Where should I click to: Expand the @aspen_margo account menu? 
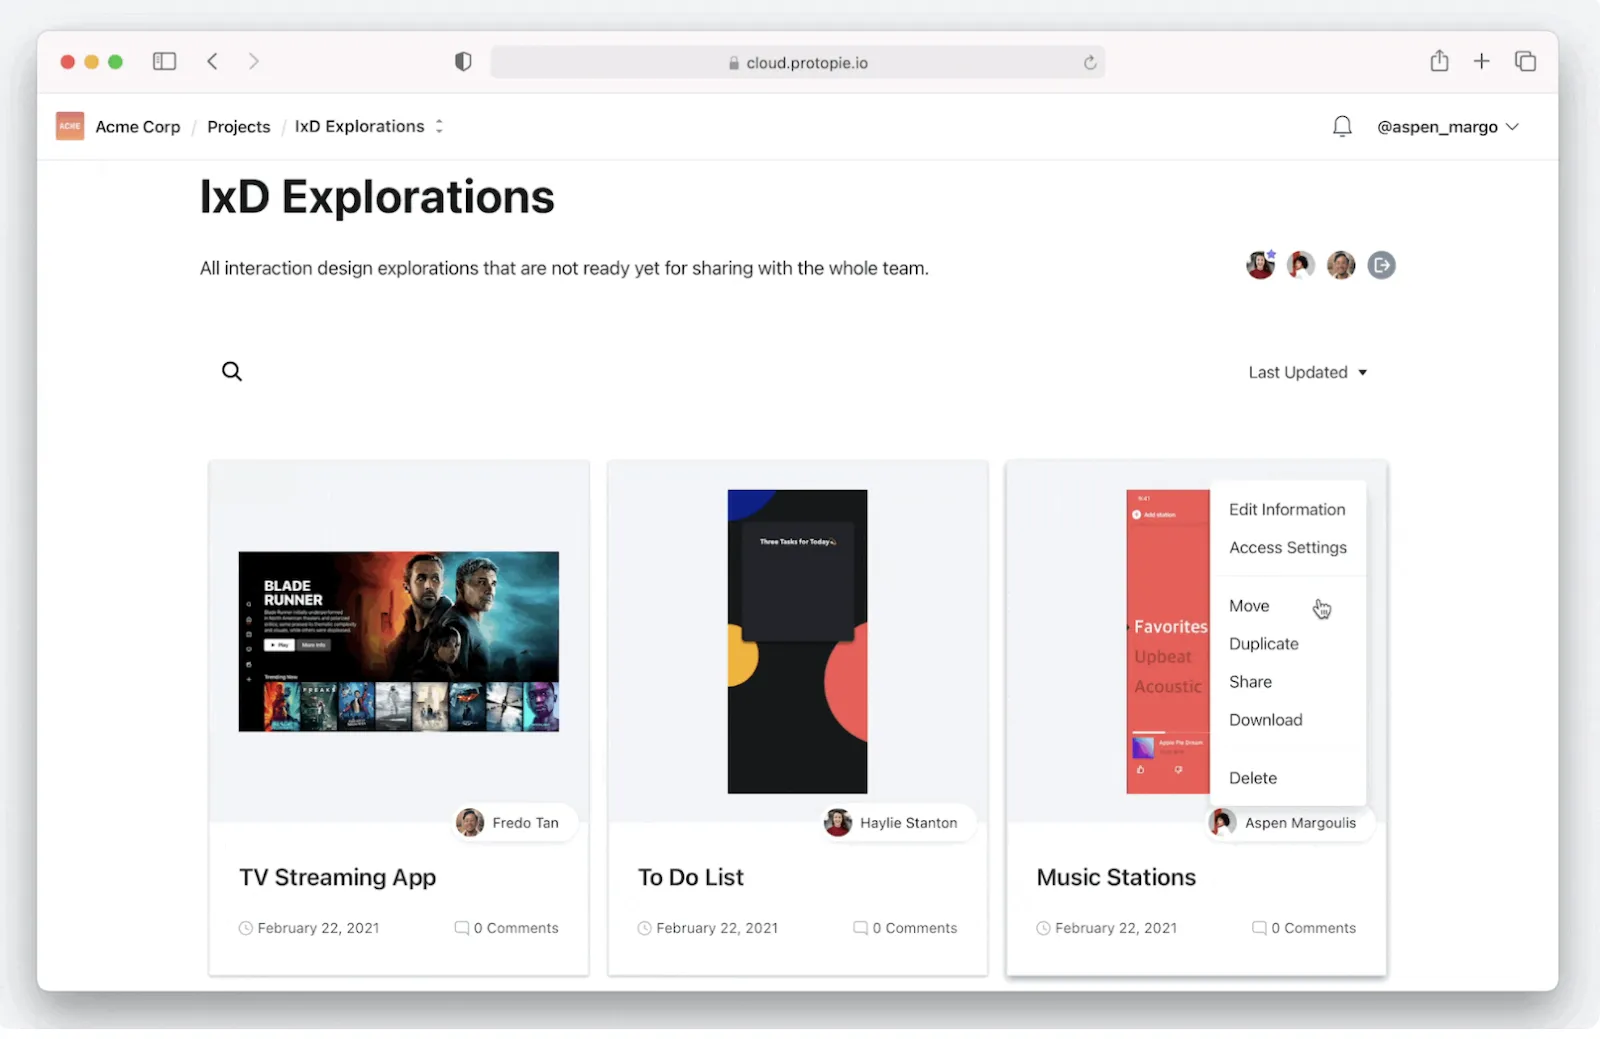coord(1448,127)
